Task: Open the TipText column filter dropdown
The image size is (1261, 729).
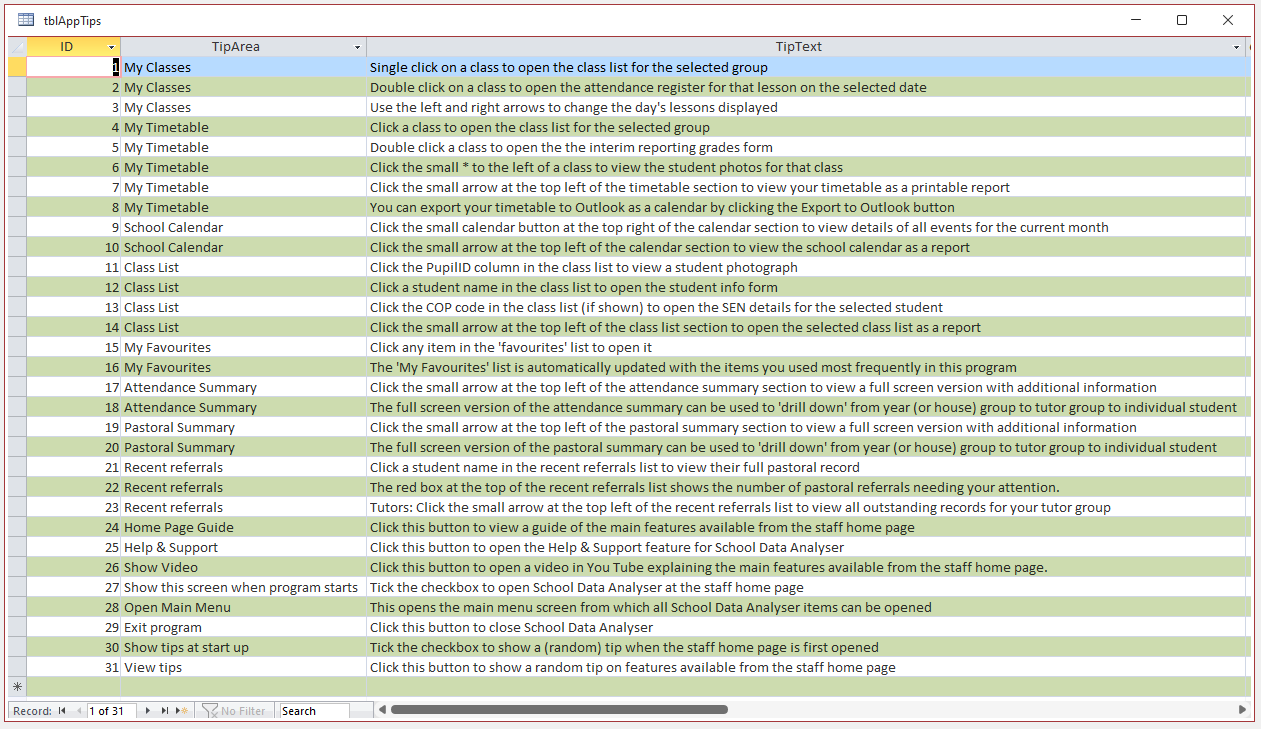Action: click(x=1237, y=48)
